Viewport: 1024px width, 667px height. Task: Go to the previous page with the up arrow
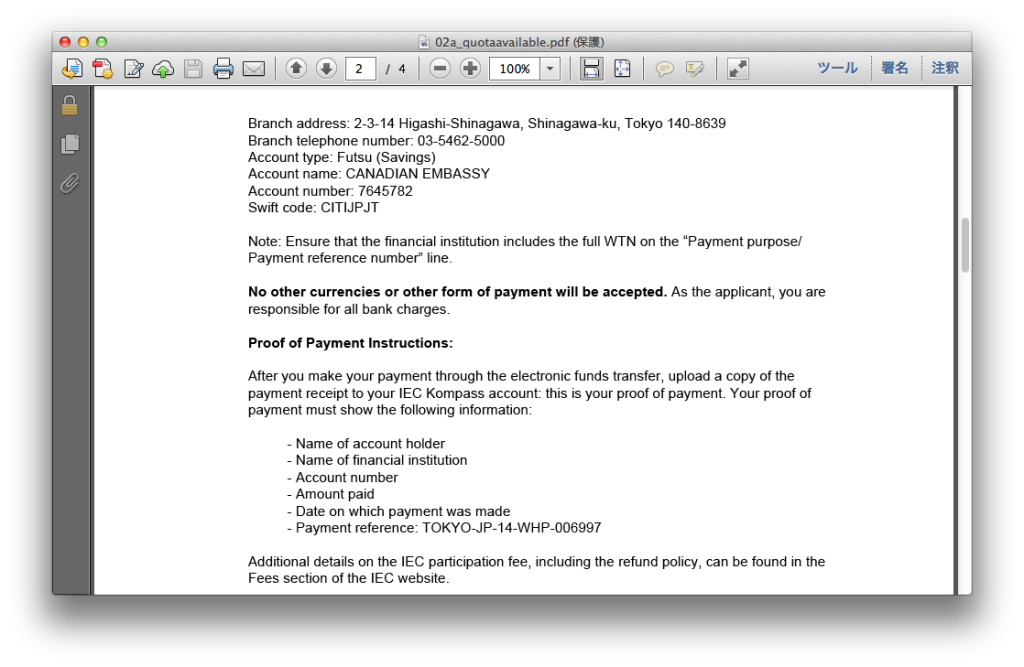[x=296, y=69]
